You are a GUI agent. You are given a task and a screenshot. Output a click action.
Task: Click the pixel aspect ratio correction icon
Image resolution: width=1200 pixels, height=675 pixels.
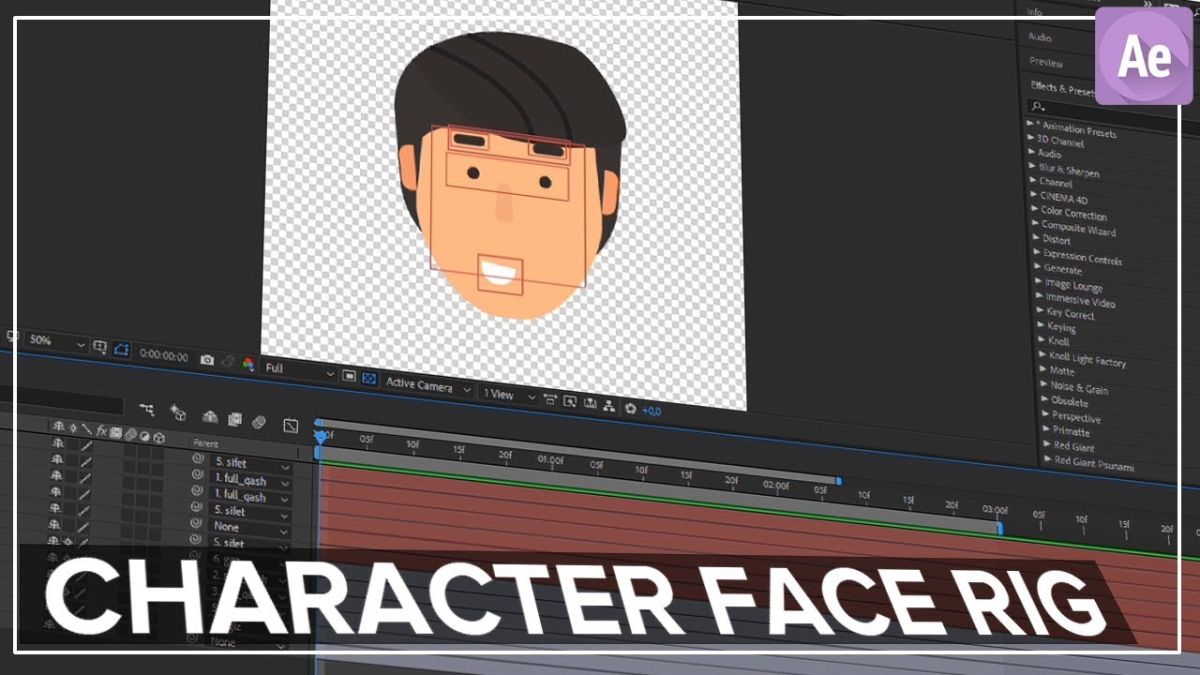(550, 399)
